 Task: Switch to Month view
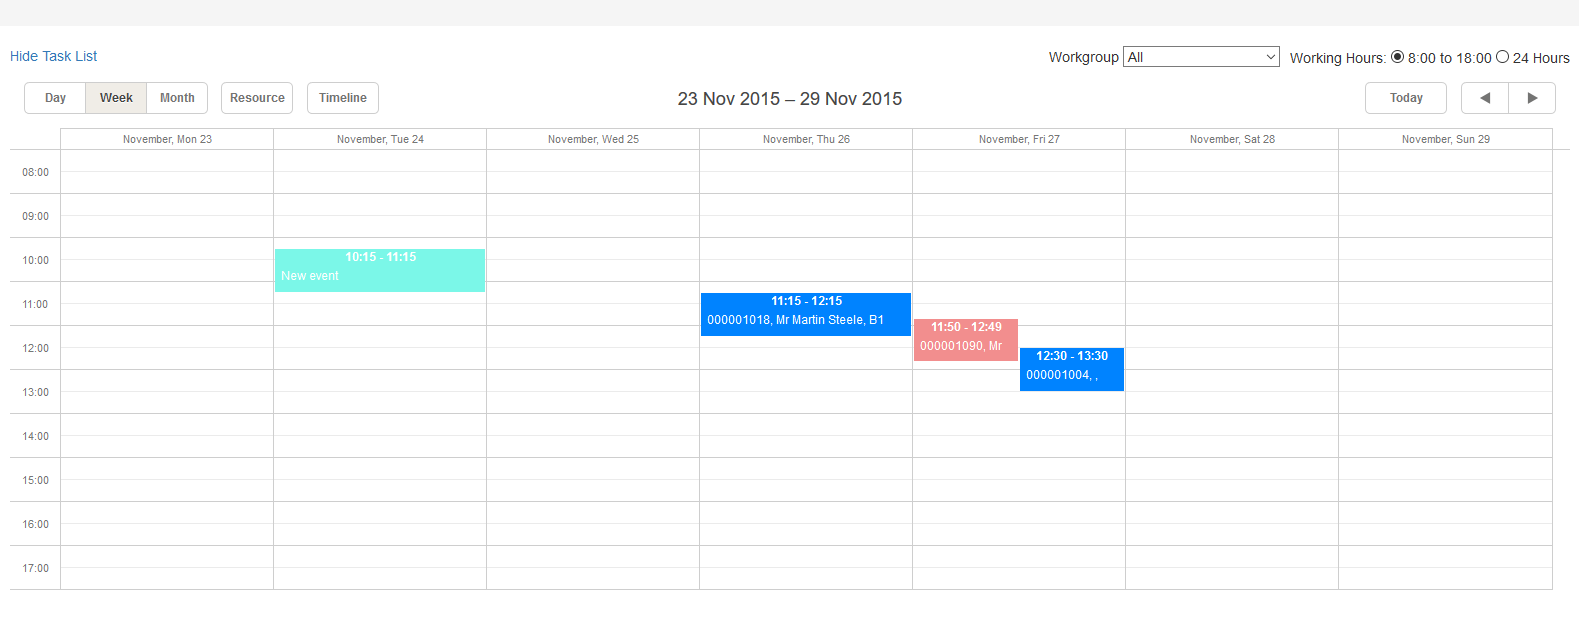pyautogui.click(x=177, y=98)
